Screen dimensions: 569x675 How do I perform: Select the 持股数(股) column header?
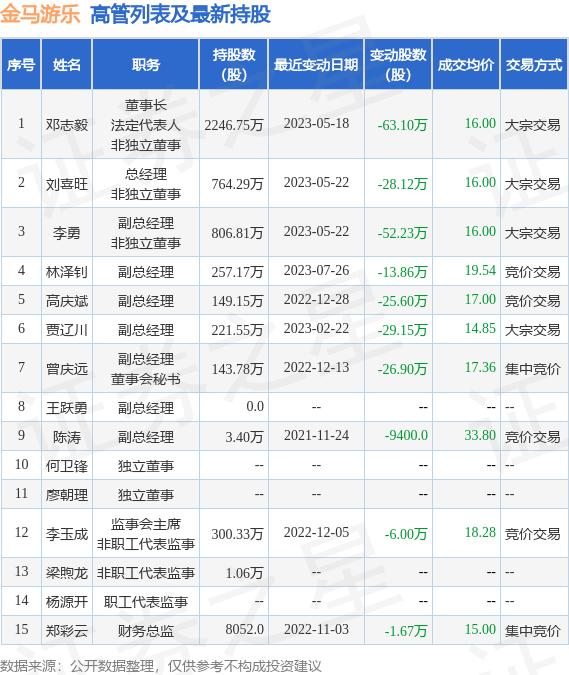coord(234,65)
